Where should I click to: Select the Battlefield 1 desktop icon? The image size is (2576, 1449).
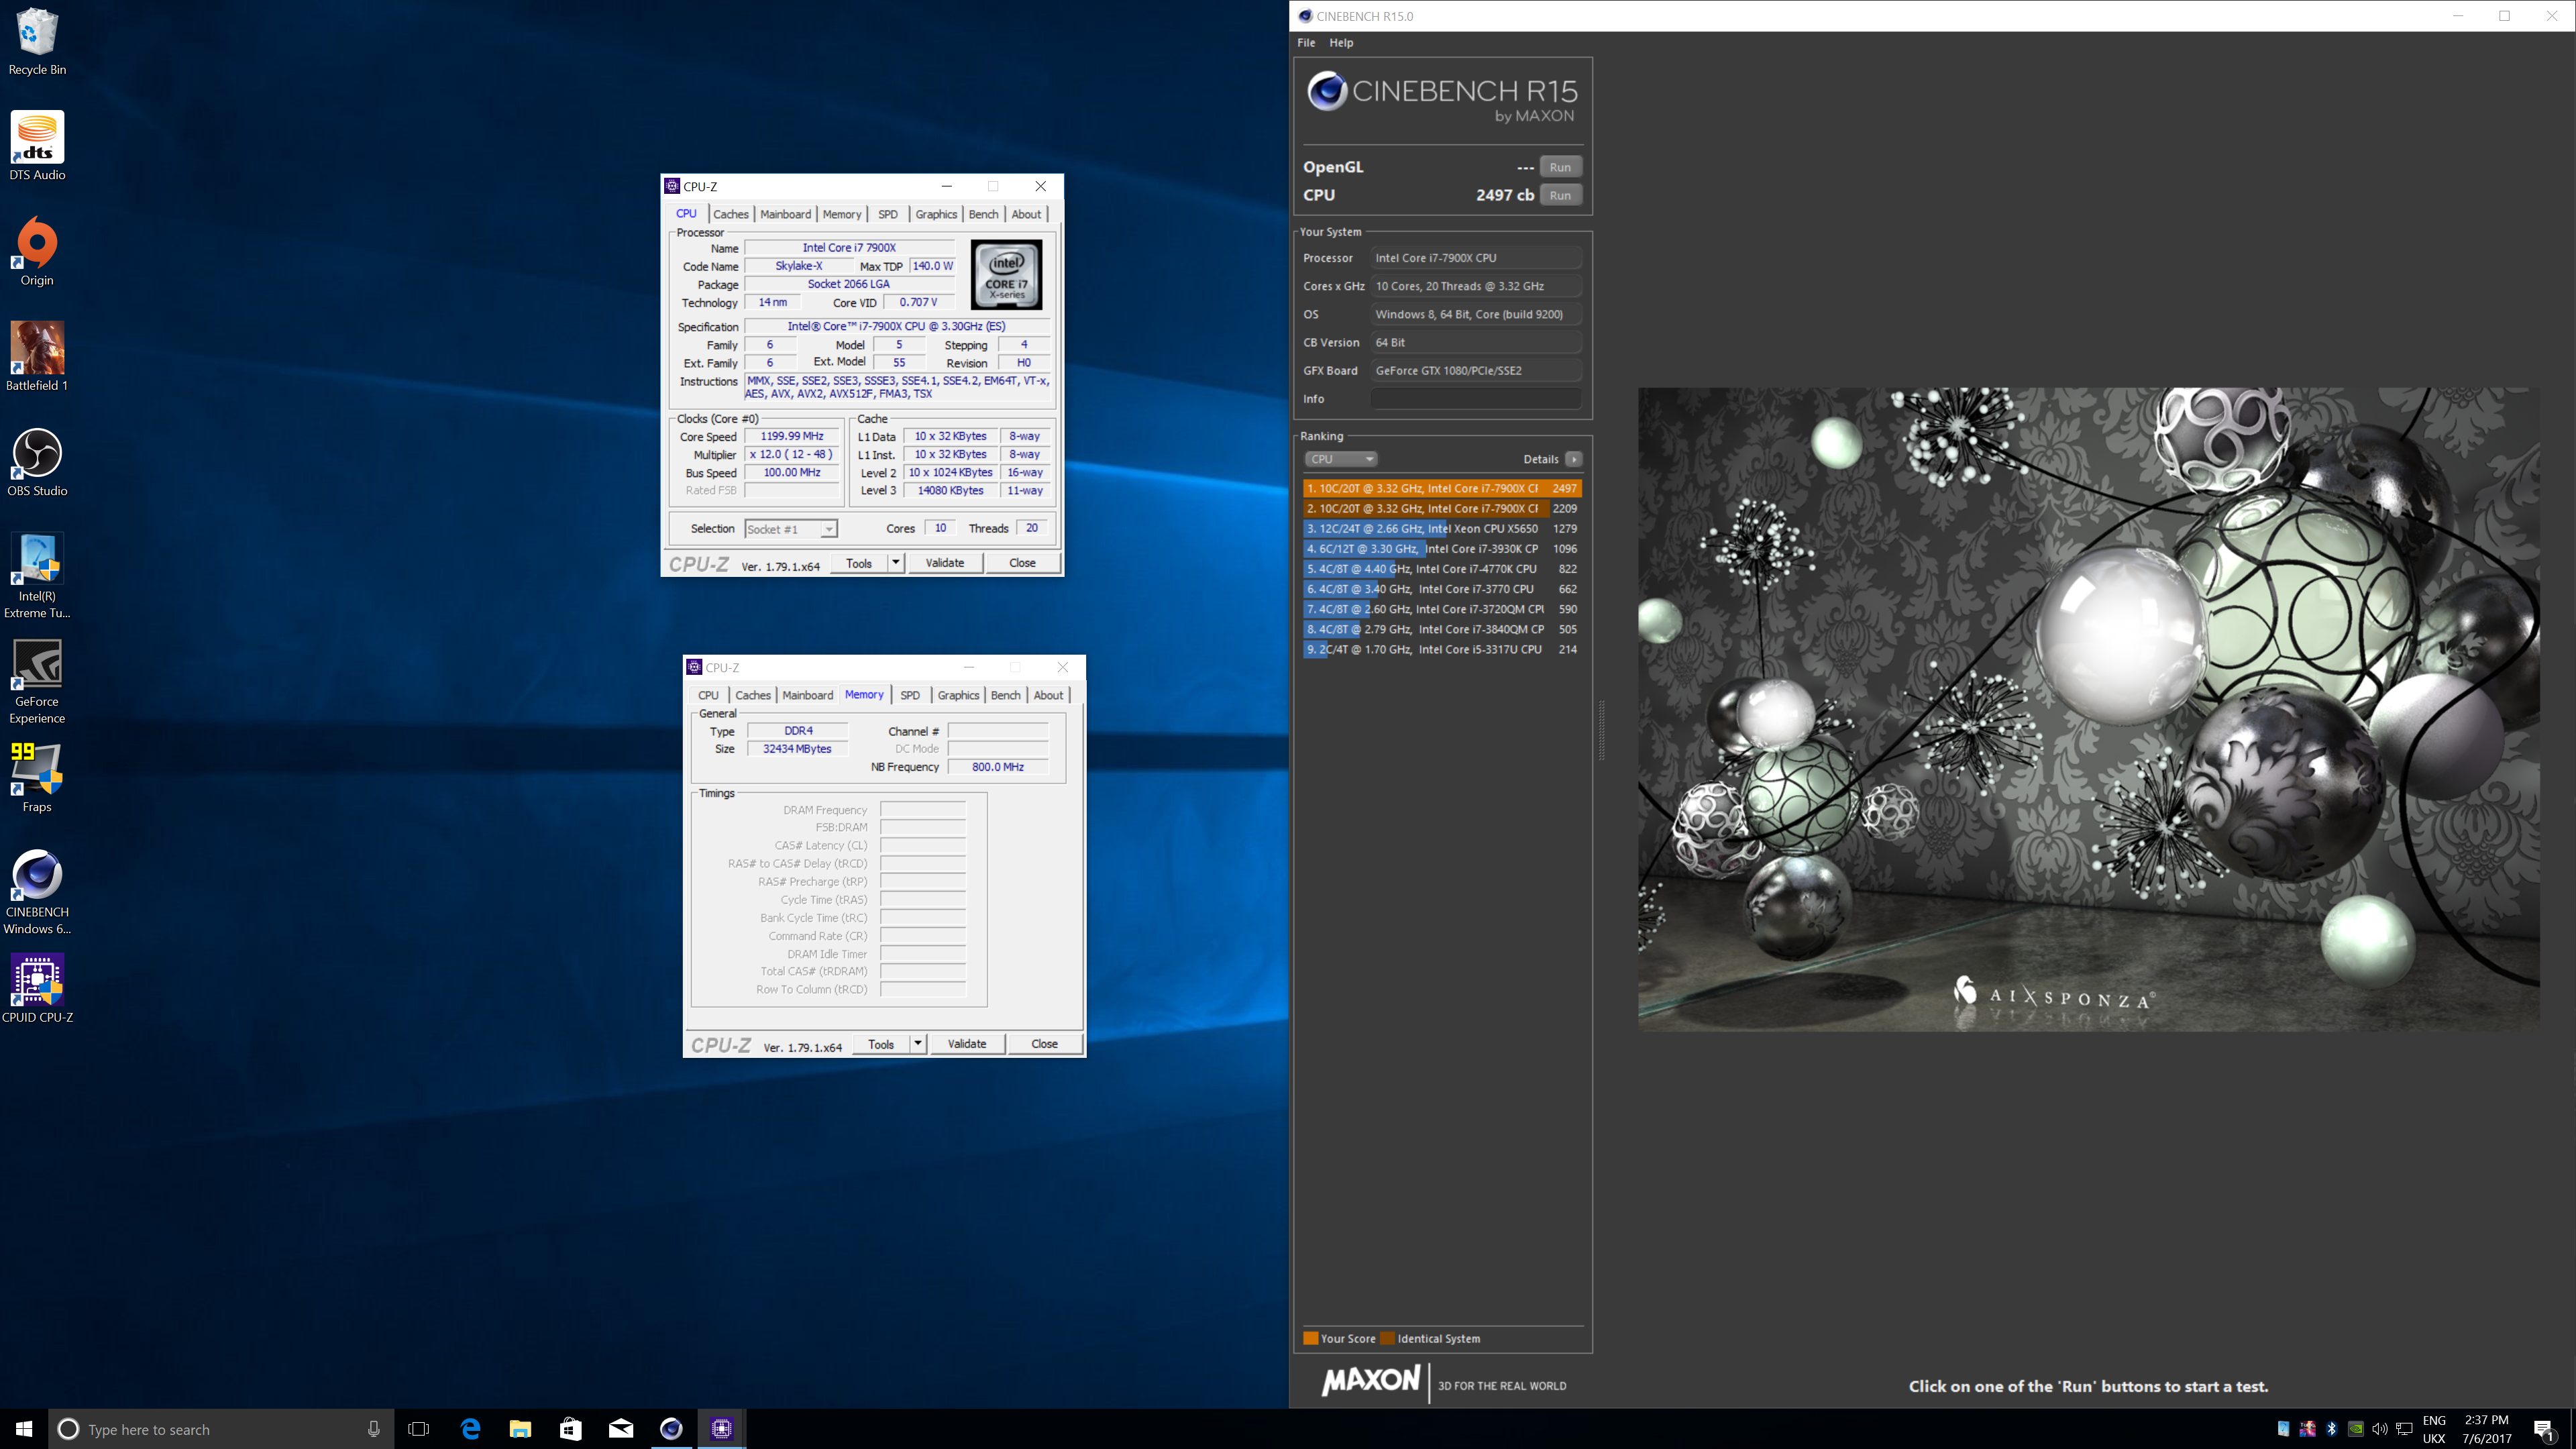[x=37, y=357]
